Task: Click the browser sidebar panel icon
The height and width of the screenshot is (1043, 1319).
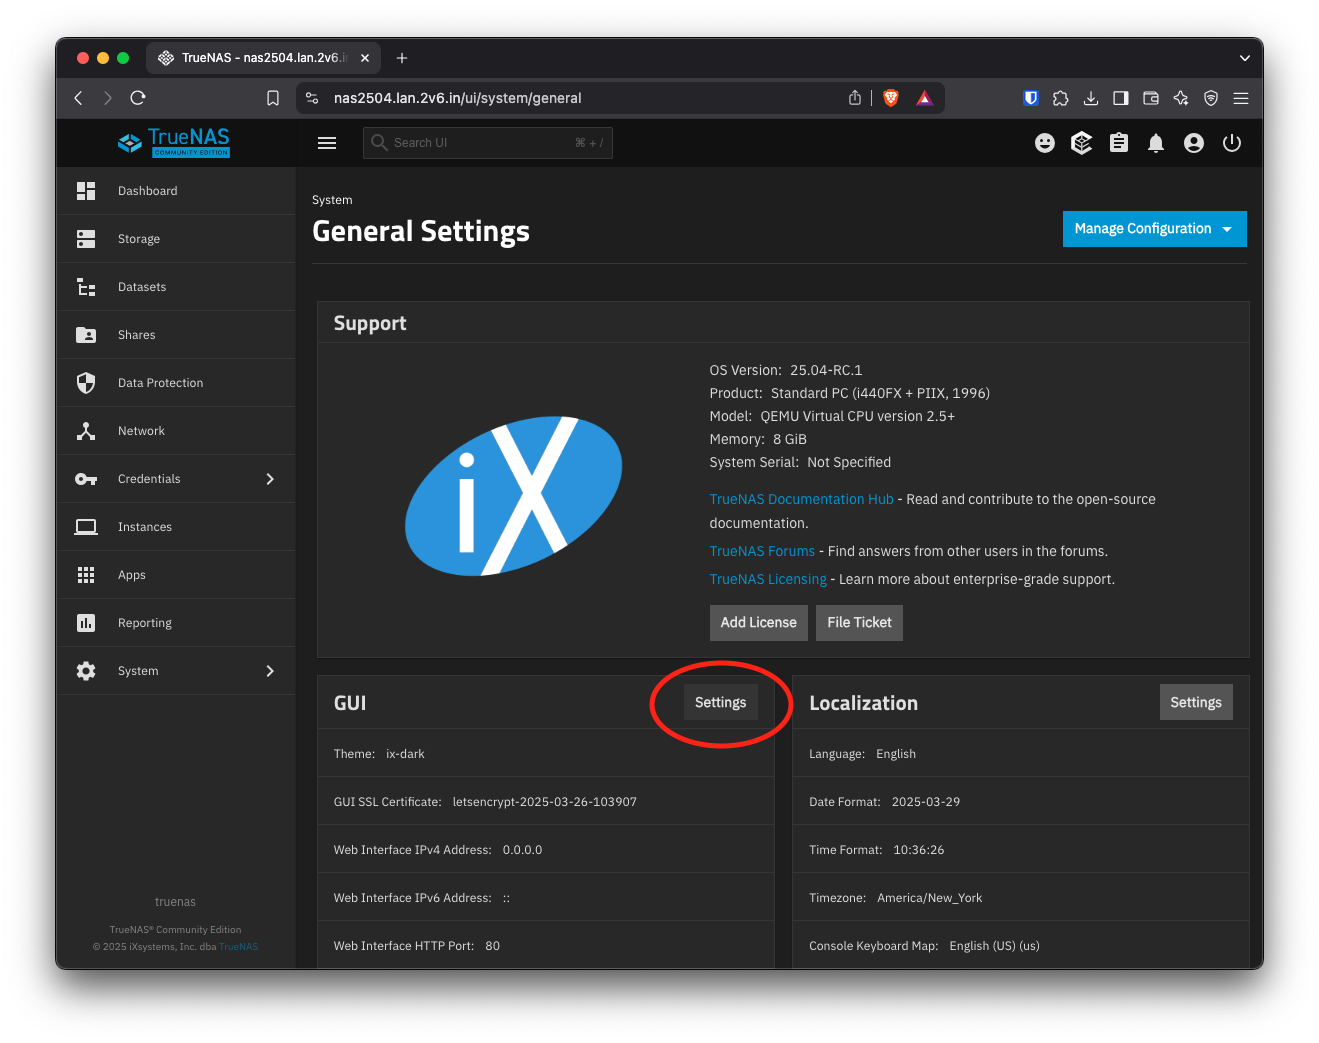Action: [x=1121, y=98]
